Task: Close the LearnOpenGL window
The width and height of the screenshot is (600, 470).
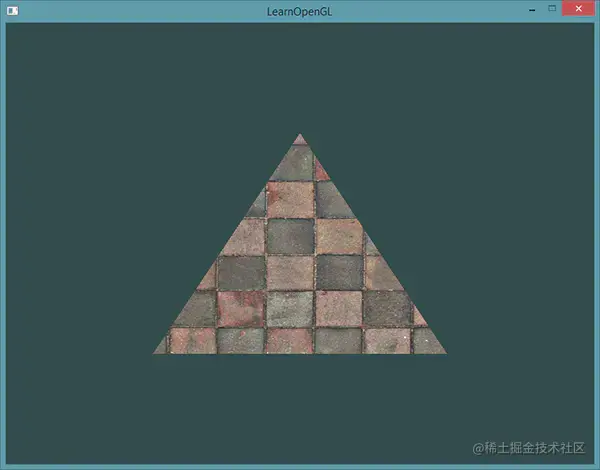Action: pyautogui.click(x=578, y=8)
